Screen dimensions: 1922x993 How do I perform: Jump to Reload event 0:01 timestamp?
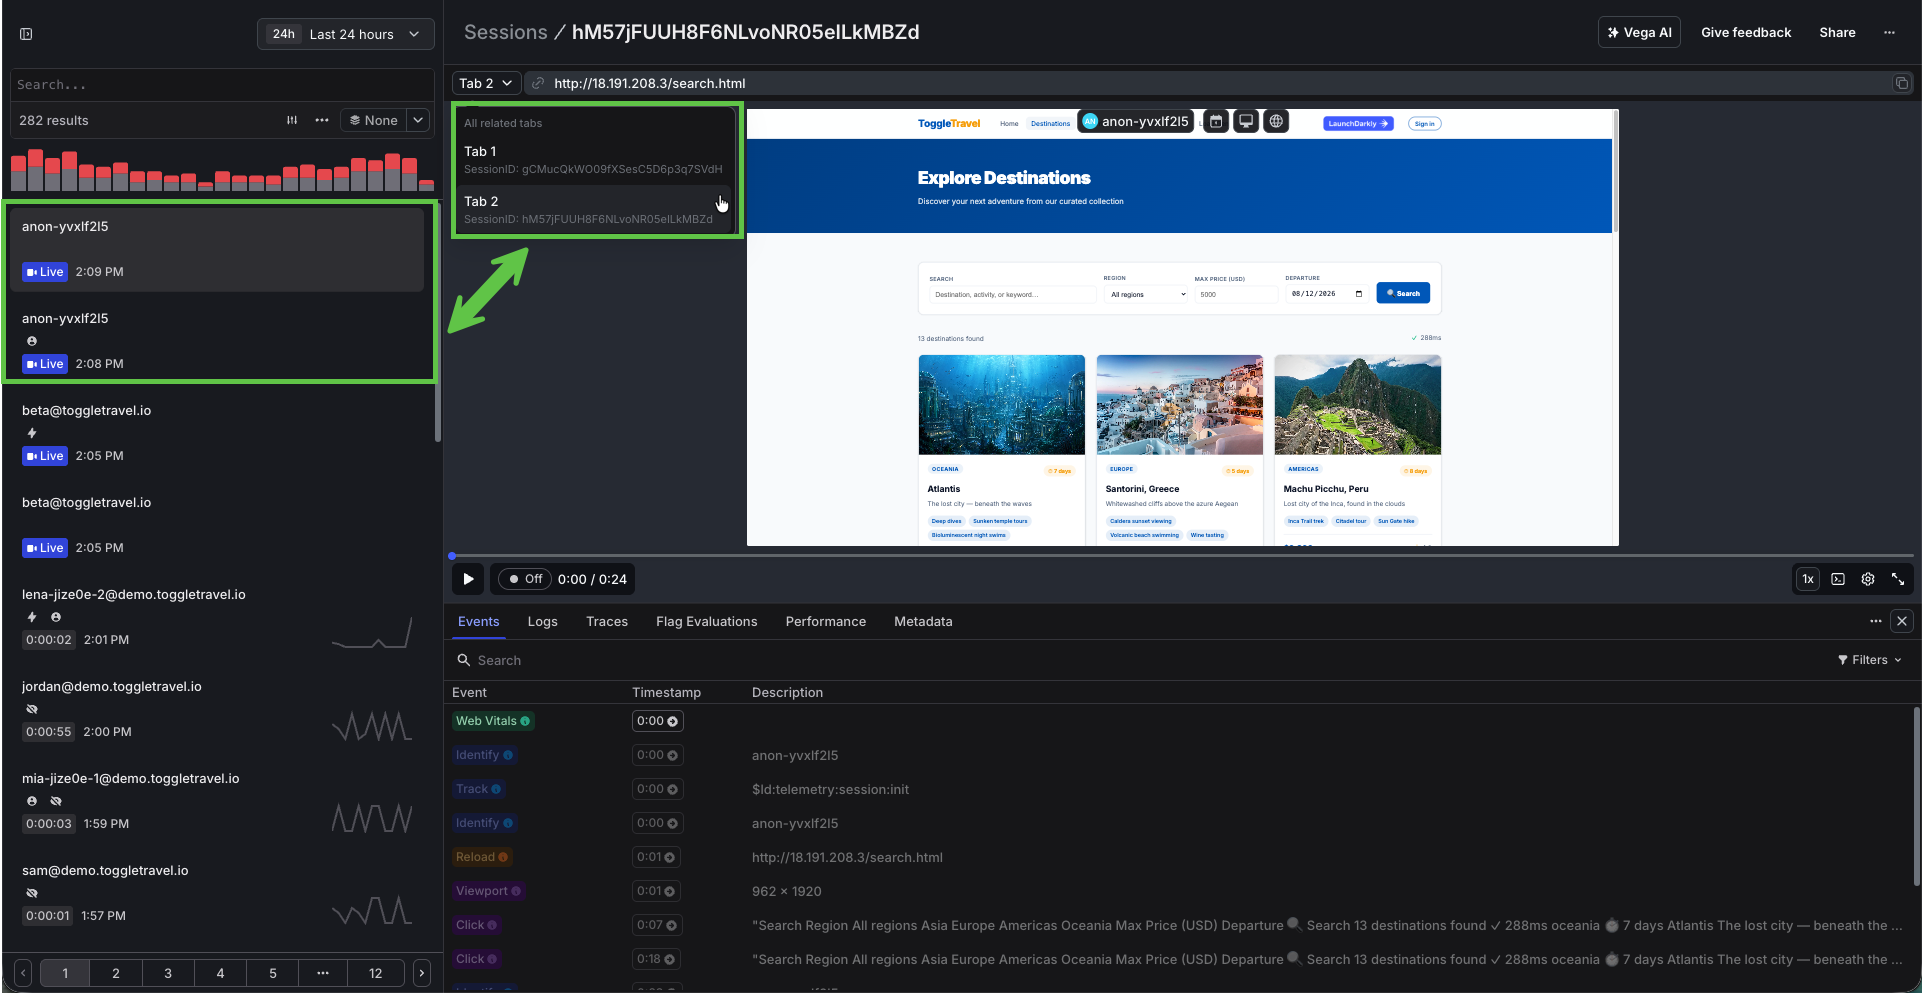point(656,857)
